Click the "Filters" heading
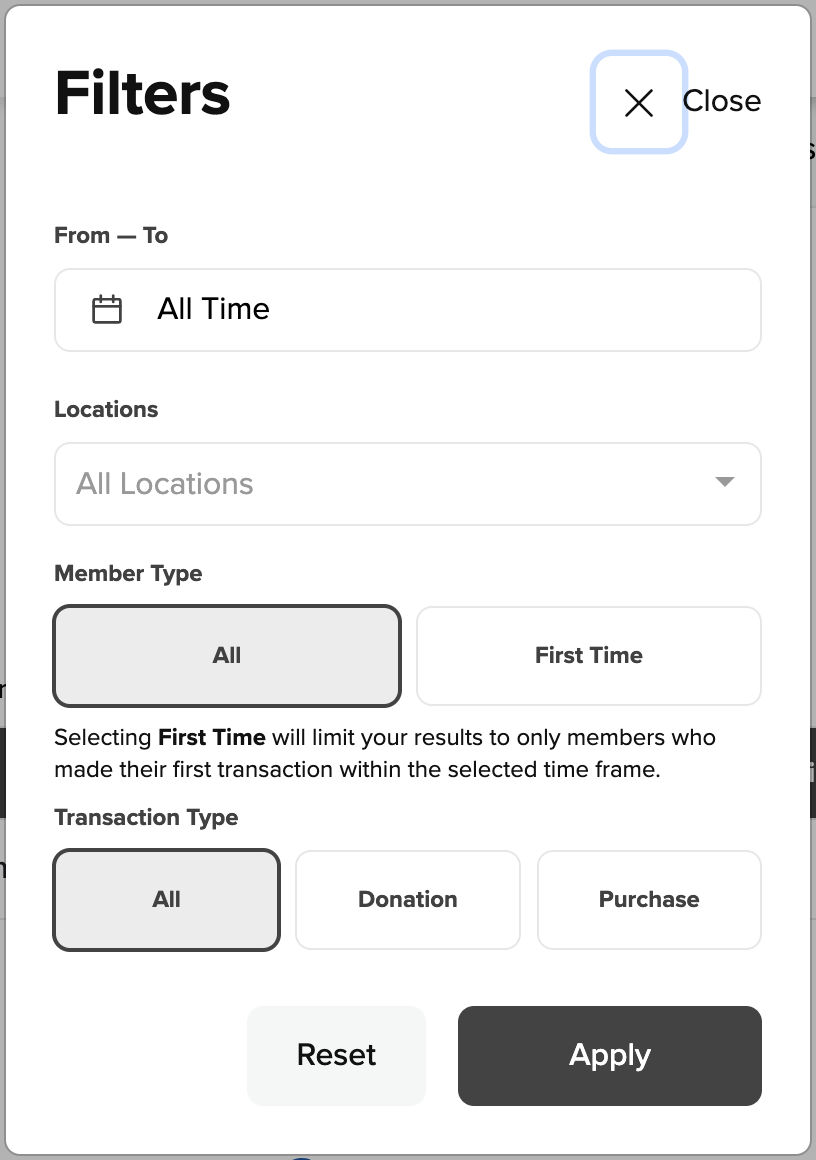The width and height of the screenshot is (816, 1160). [x=143, y=94]
